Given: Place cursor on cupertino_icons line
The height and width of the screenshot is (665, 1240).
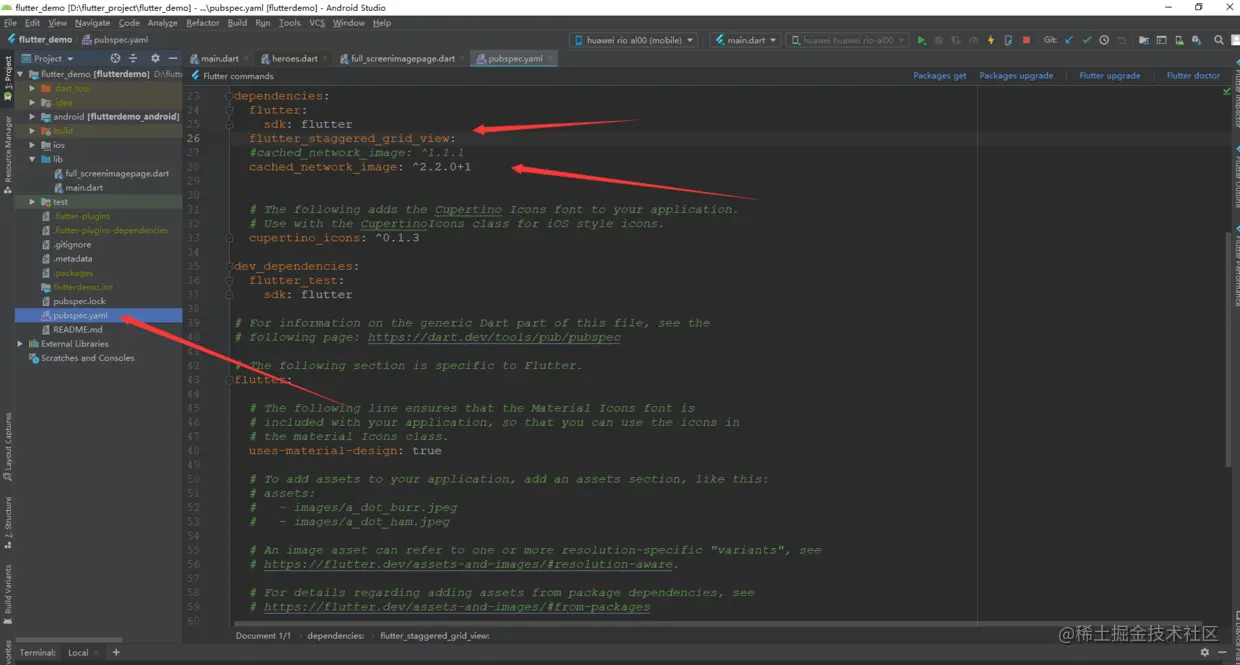Looking at the screenshot, I should (334, 238).
